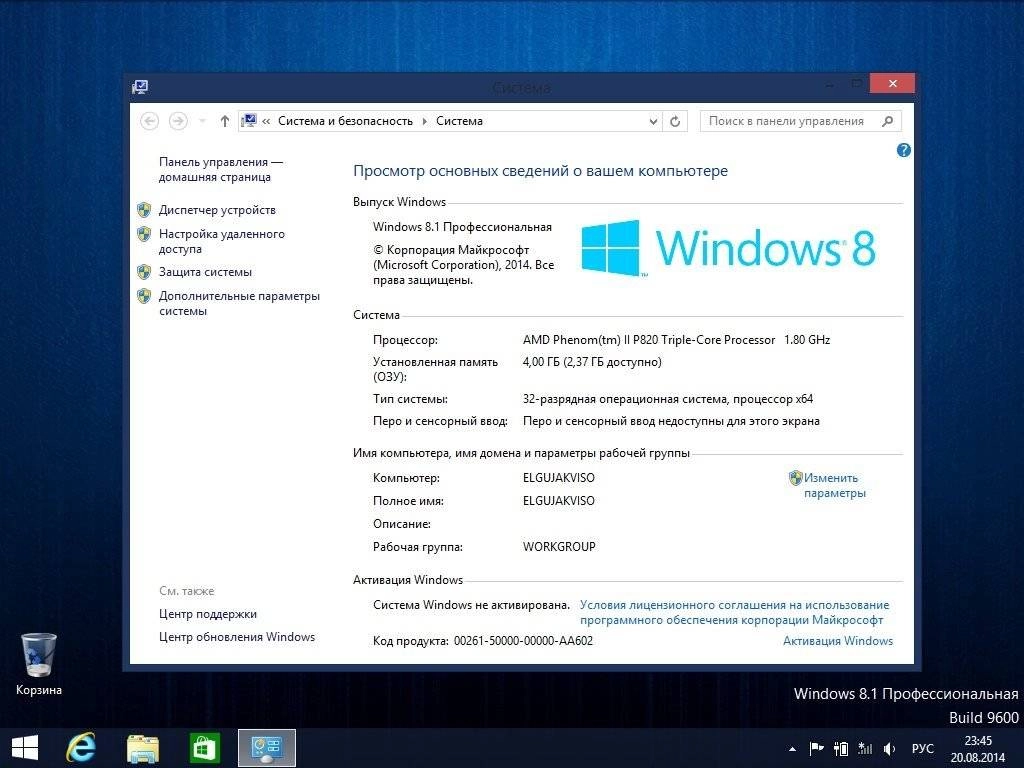Open Action Center flag tray icon
The image size is (1024, 768).
(x=816, y=748)
